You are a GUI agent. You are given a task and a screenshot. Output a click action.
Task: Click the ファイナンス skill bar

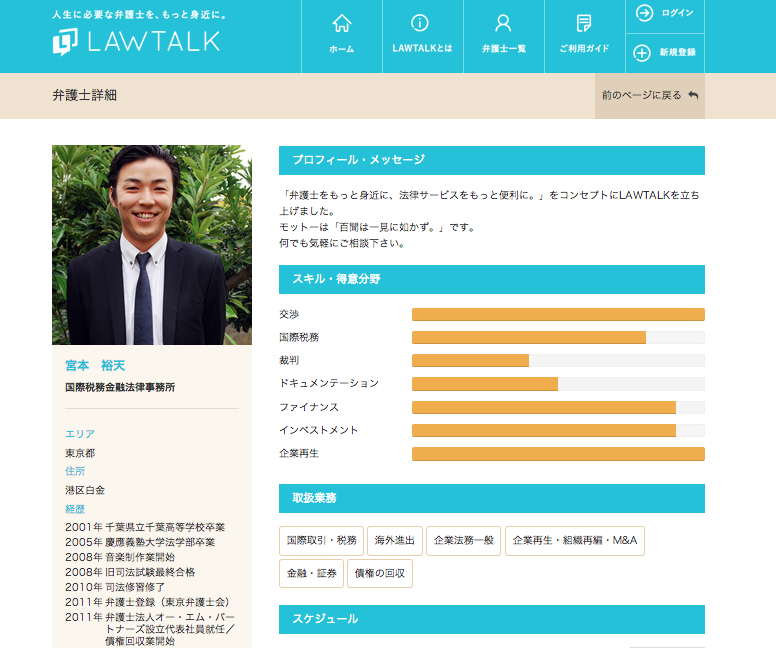tap(558, 407)
